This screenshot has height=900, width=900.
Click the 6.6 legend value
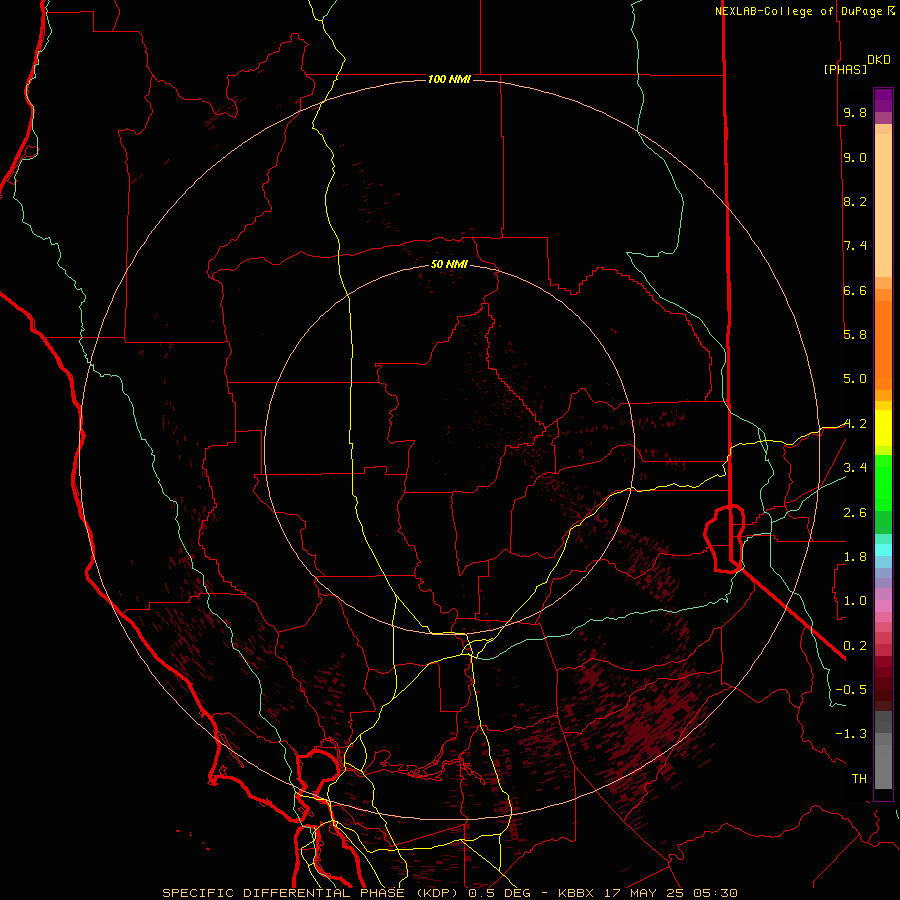coord(855,290)
